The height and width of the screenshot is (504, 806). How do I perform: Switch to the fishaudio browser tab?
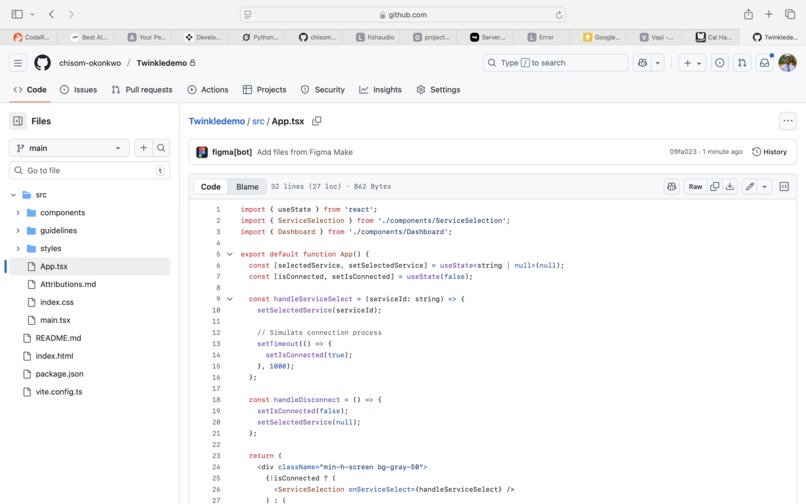tap(375, 37)
